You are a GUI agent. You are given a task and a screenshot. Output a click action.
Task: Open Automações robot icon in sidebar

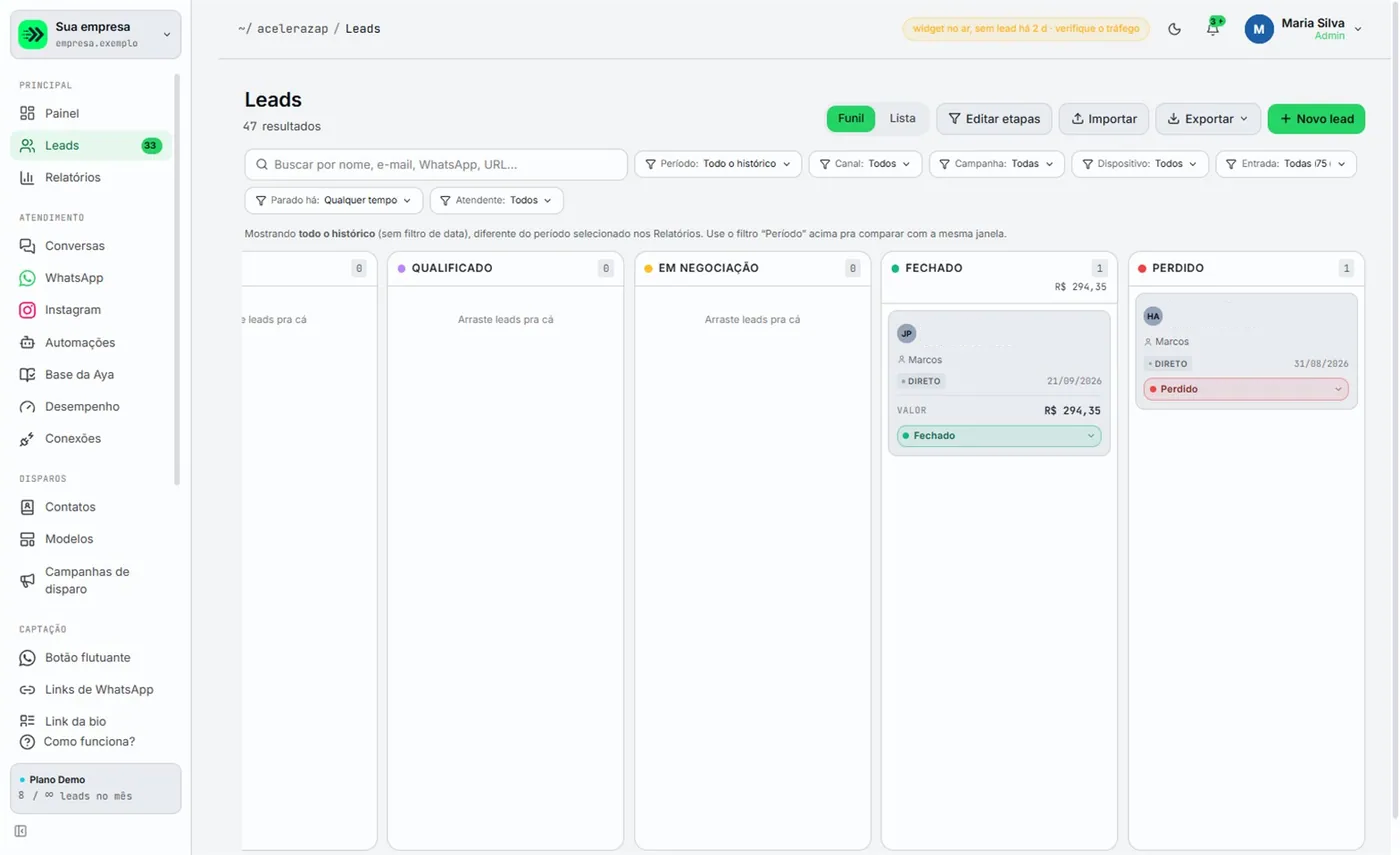pos(27,342)
